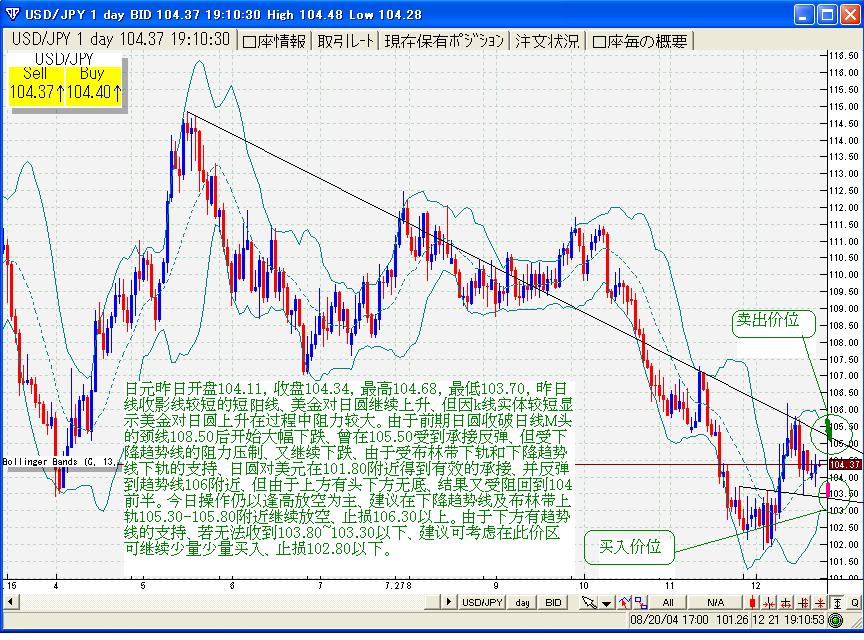Minimize the USD/JPY chart window
This screenshot has height=640, width=864.
(803, 14)
